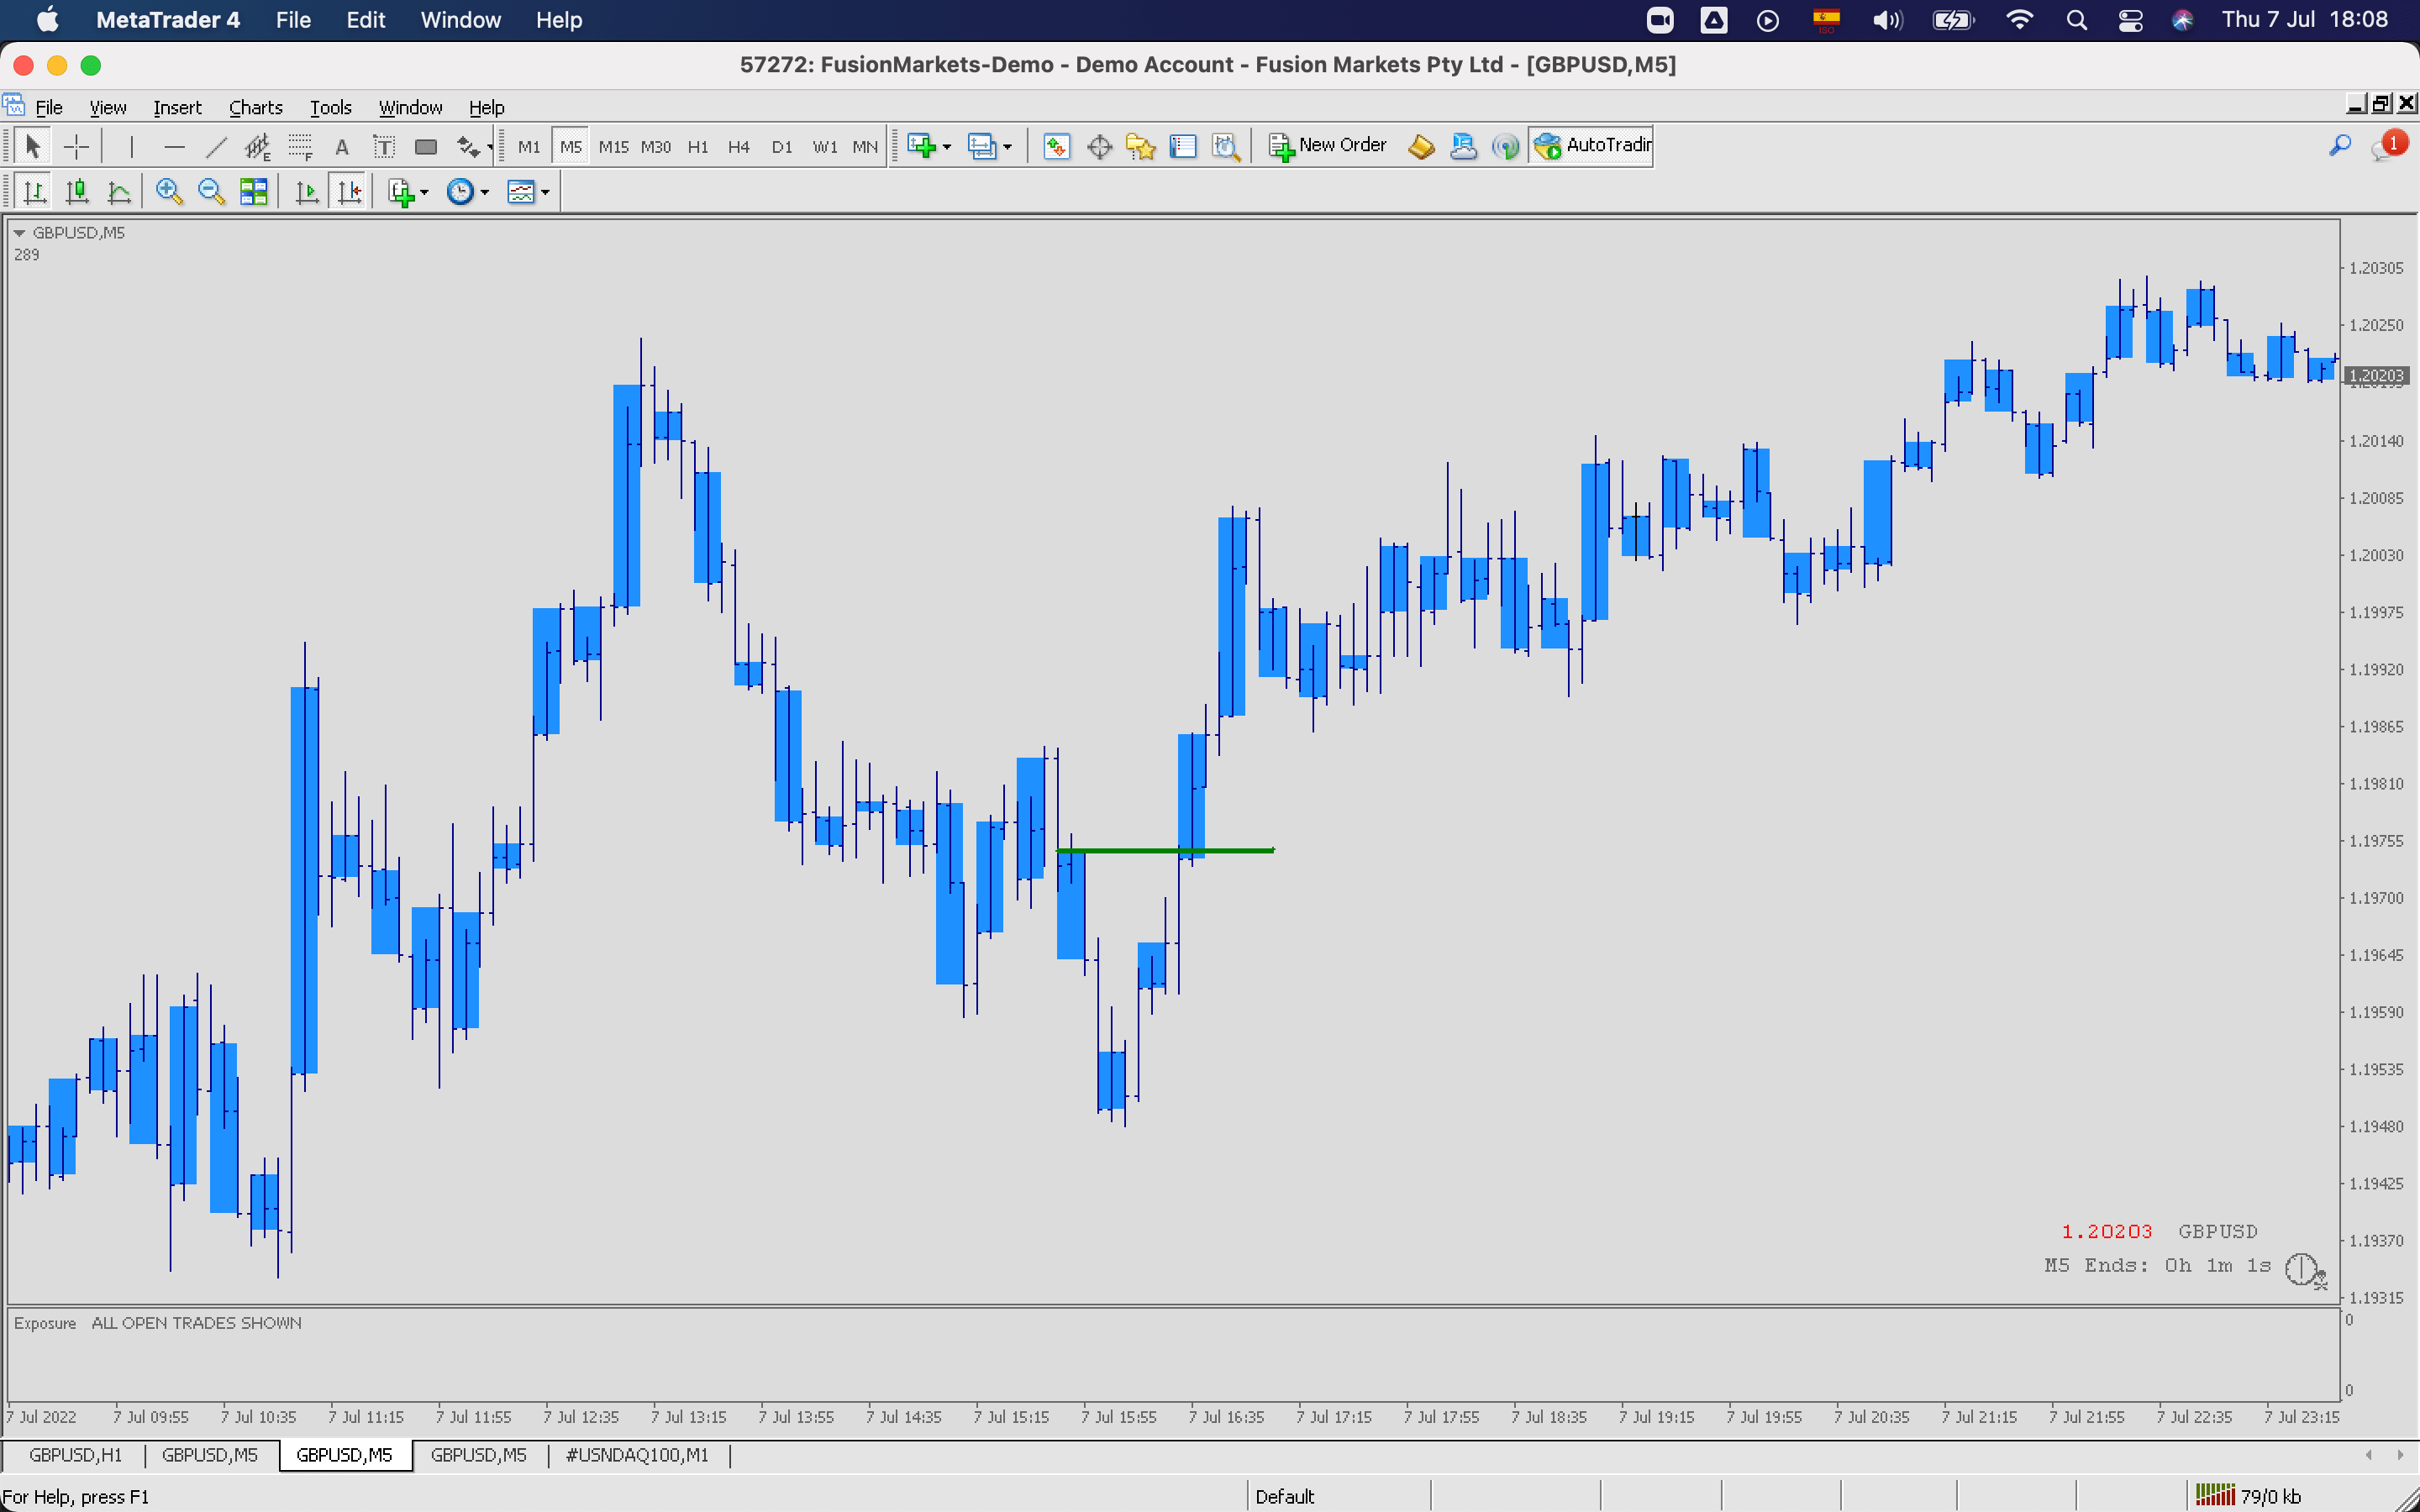Viewport: 2420px width, 1512px height.
Task: Open the Market Watch panel icon
Action: click(x=1056, y=147)
